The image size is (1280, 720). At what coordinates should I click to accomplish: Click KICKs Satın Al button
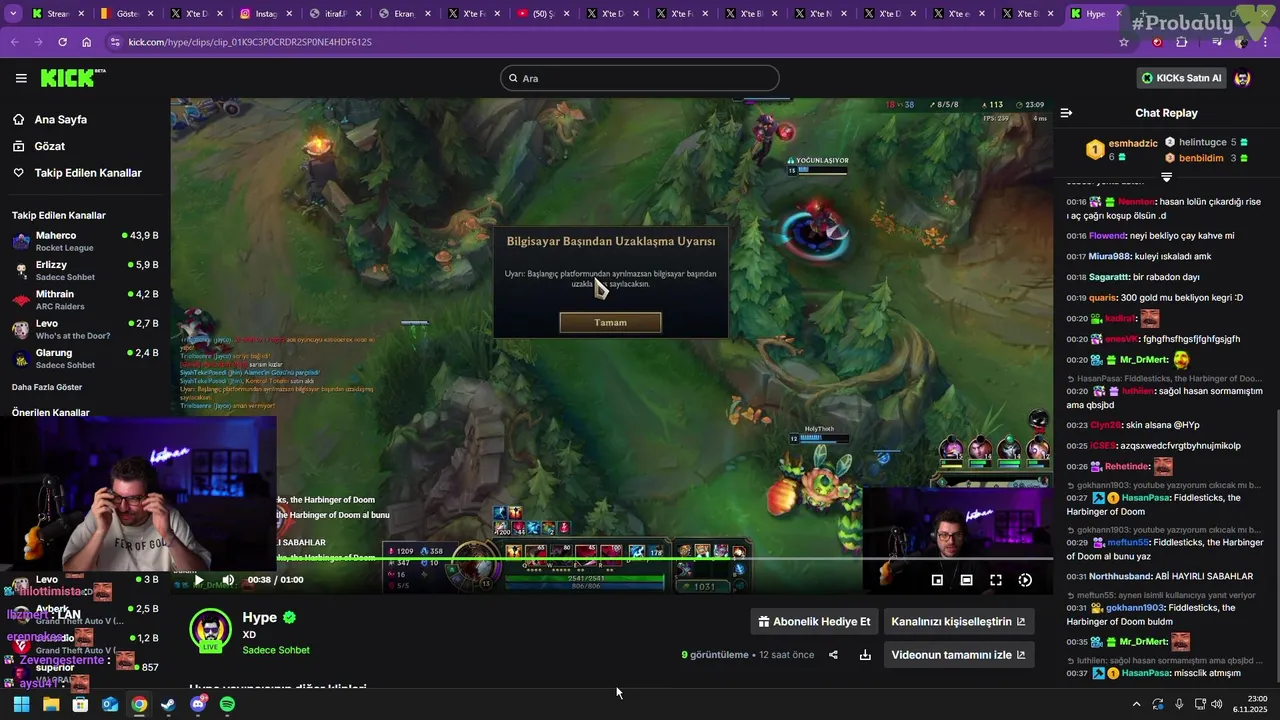click(x=1182, y=78)
